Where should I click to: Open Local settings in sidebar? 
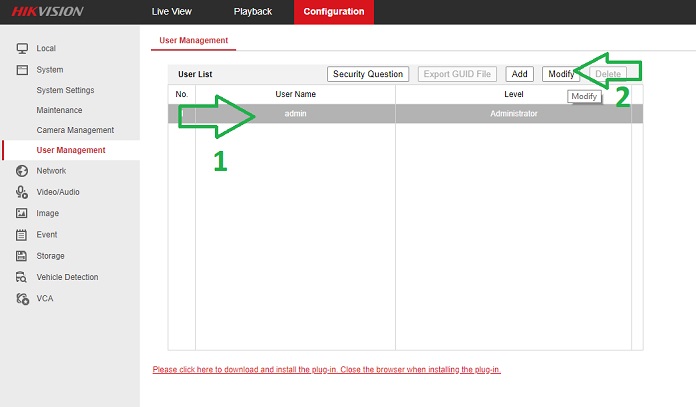[x=46, y=48]
